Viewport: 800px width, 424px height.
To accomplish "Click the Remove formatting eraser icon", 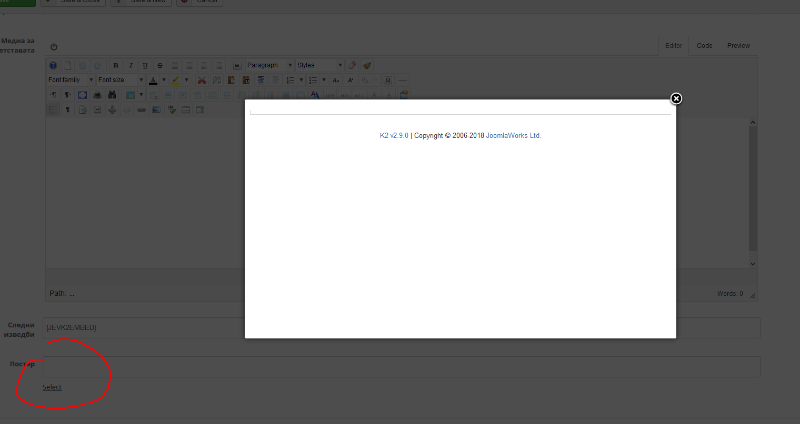I will click(x=352, y=65).
